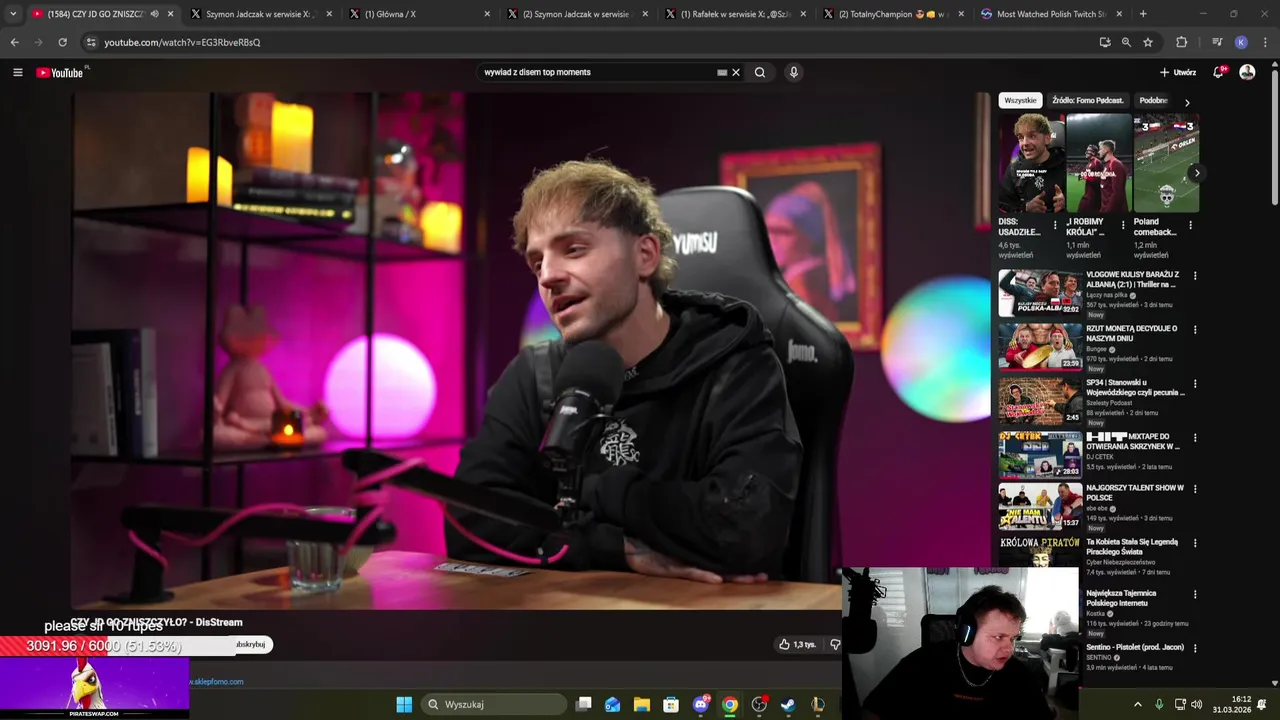Viewport: 1280px width, 720px height.
Task: Advance the Shorts shelf with next arrow
Action: 1196,173
